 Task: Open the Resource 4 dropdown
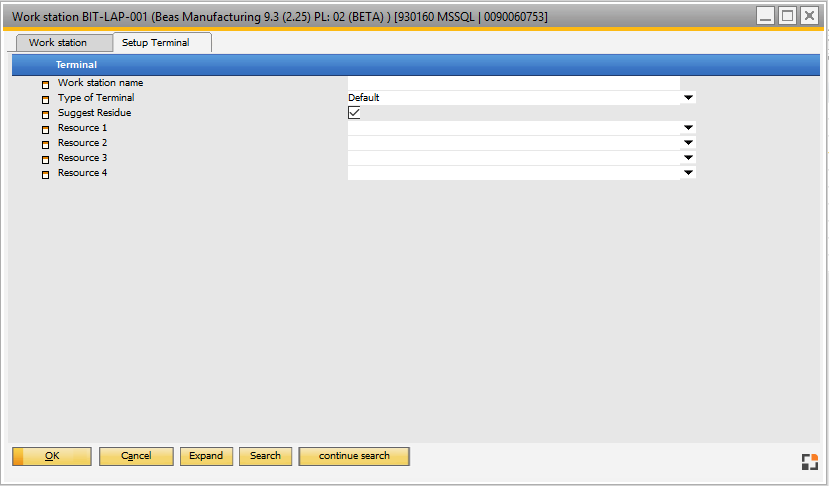pos(688,173)
